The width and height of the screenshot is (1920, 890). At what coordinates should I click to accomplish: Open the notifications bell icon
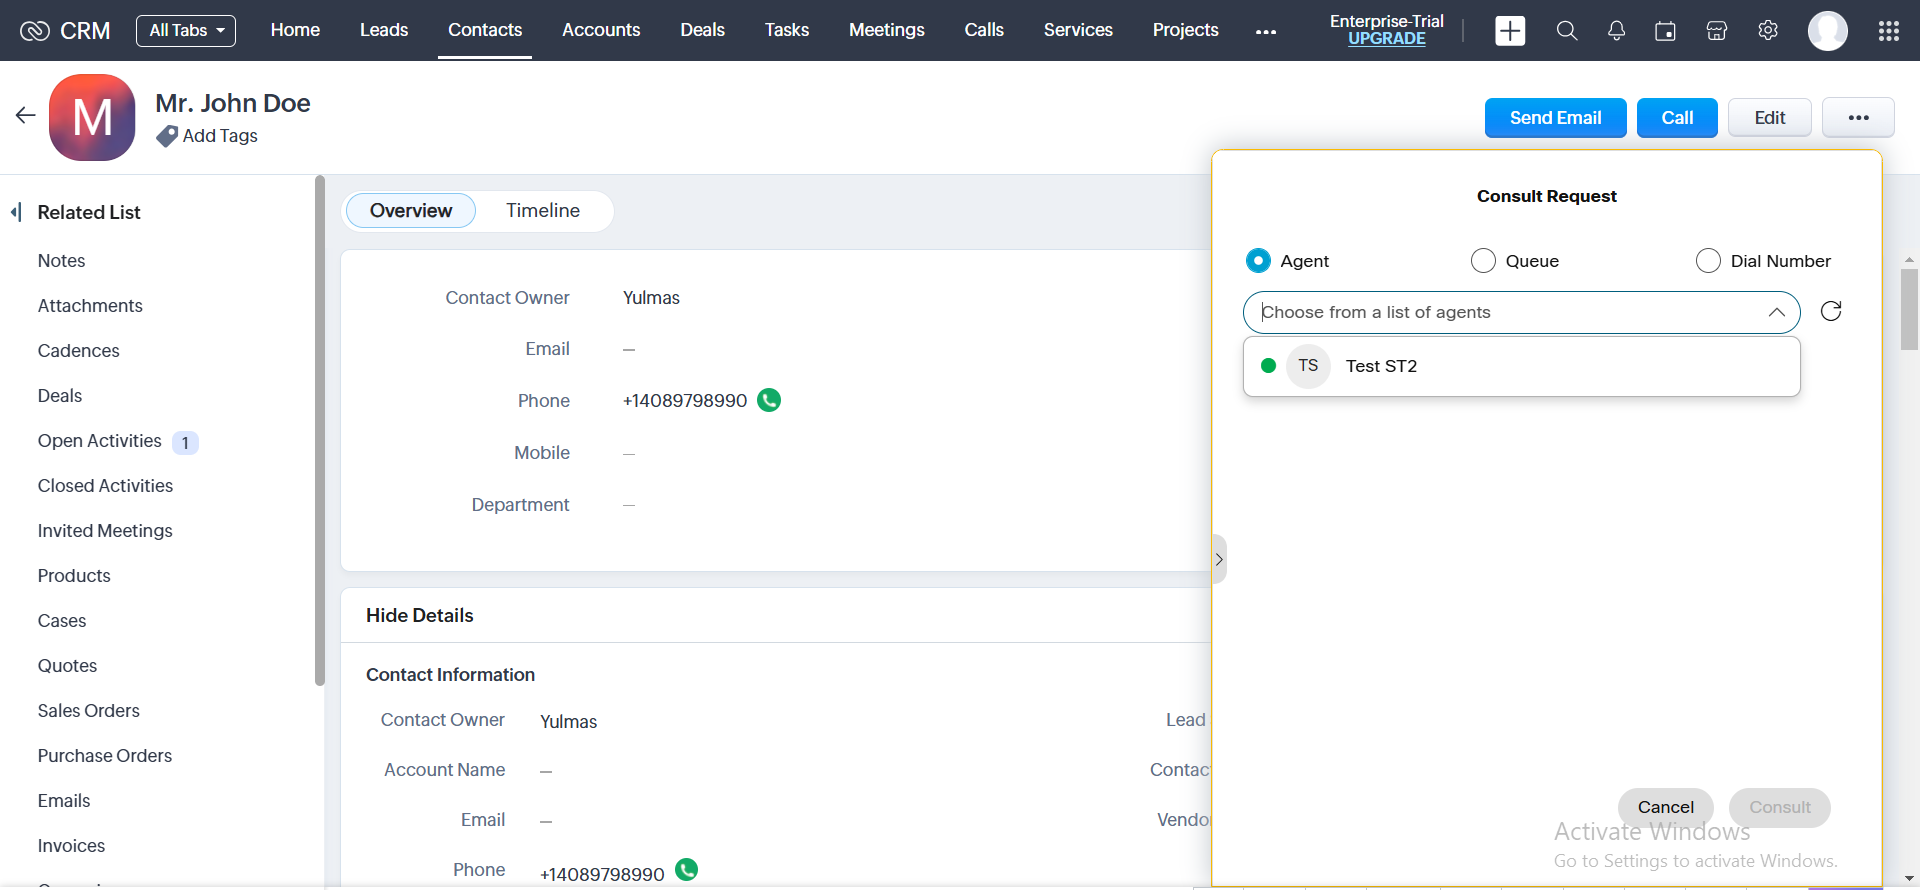(1616, 31)
